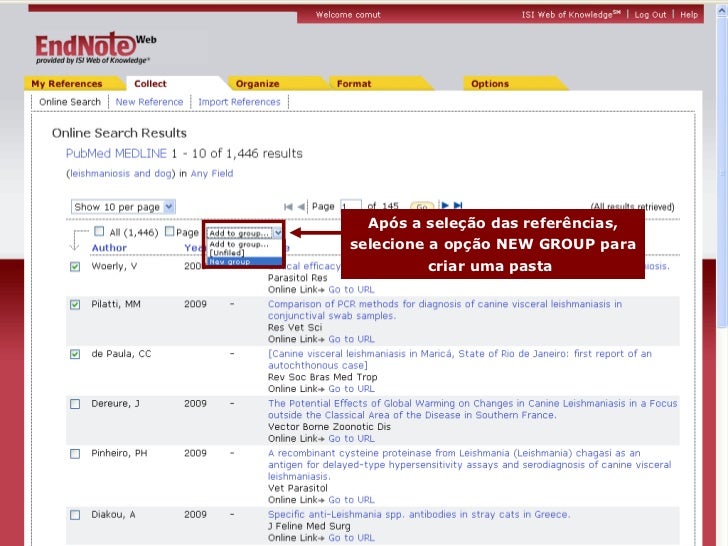This screenshot has height=546, width=728.
Task: Open Go to URL for Vector Borne Zoonotic Dis
Action: pos(351,439)
